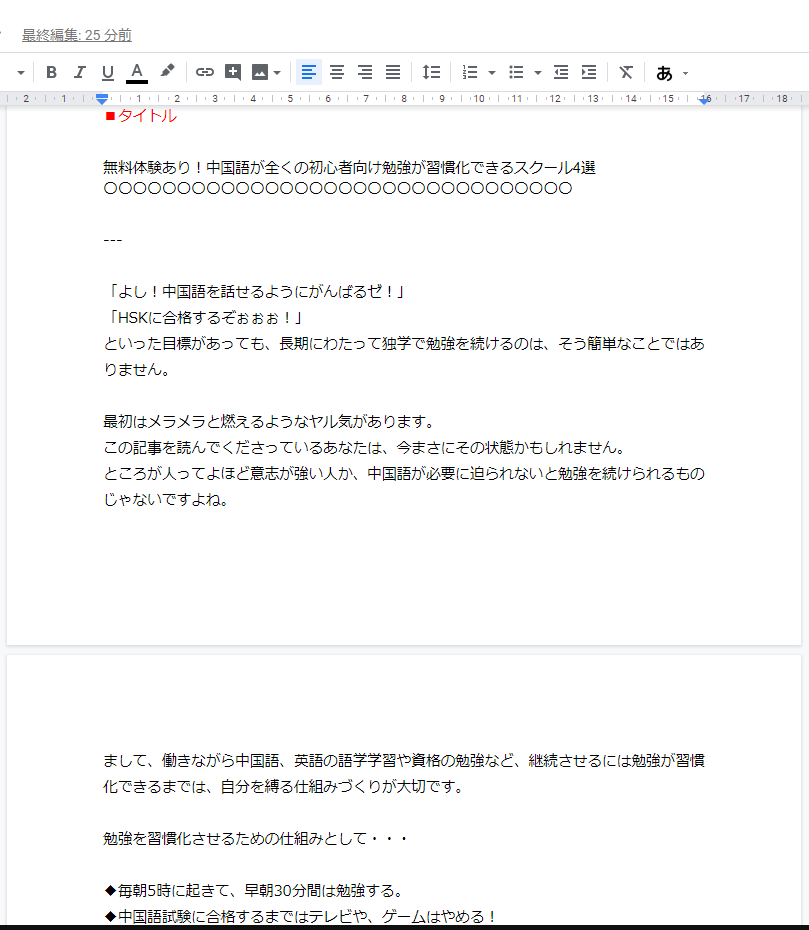Open the 最終編集: 25 分前 history link
This screenshot has height=930, width=809.
tap(77, 35)
